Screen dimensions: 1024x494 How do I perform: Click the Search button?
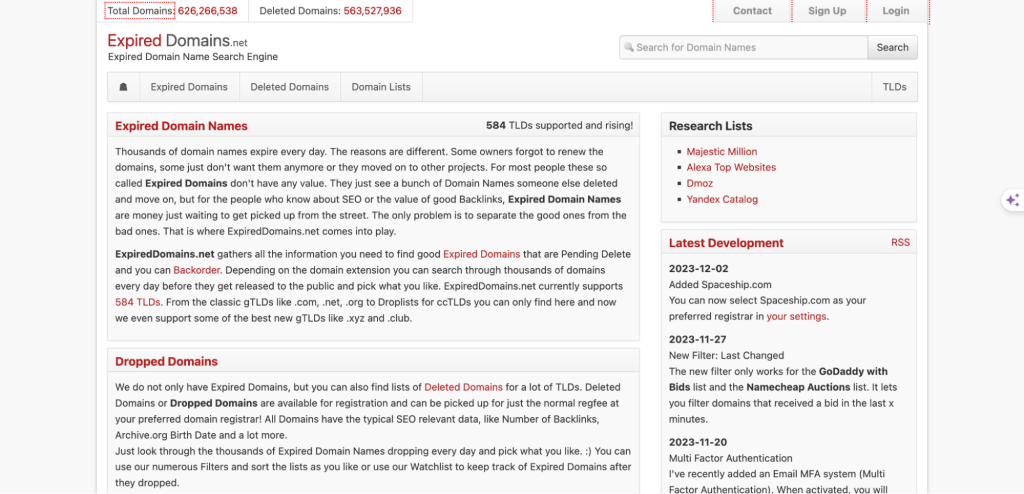[x=892, y=47]
